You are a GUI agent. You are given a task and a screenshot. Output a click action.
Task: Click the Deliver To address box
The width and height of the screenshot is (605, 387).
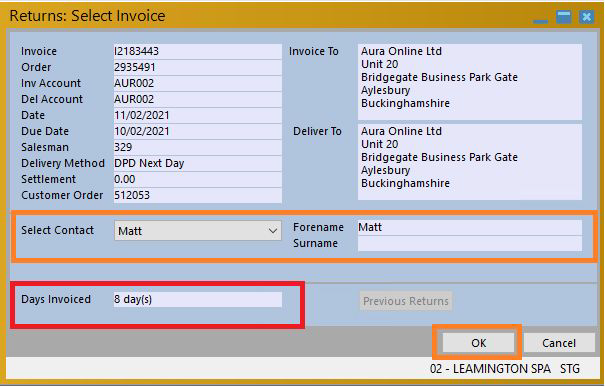pos(470,162)
